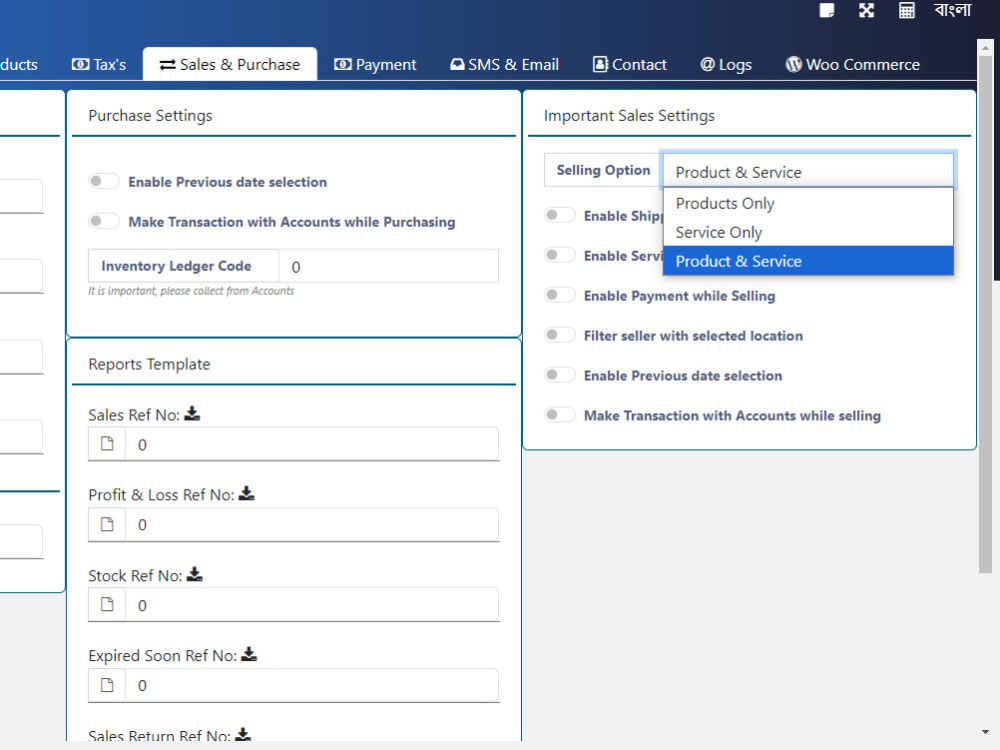Open the Logs tab

726,64
